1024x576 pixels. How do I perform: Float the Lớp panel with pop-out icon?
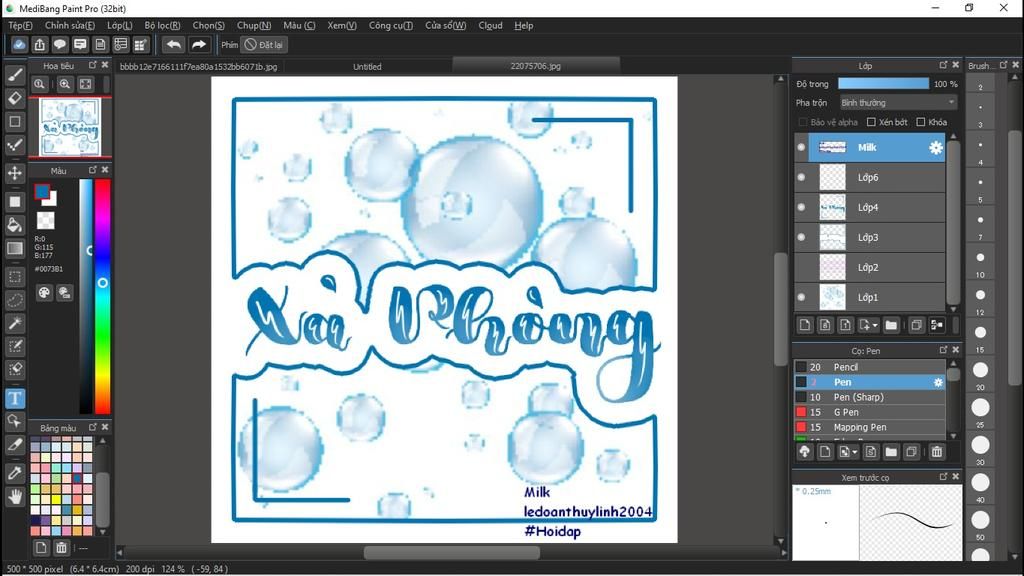(x=943, y=65)
